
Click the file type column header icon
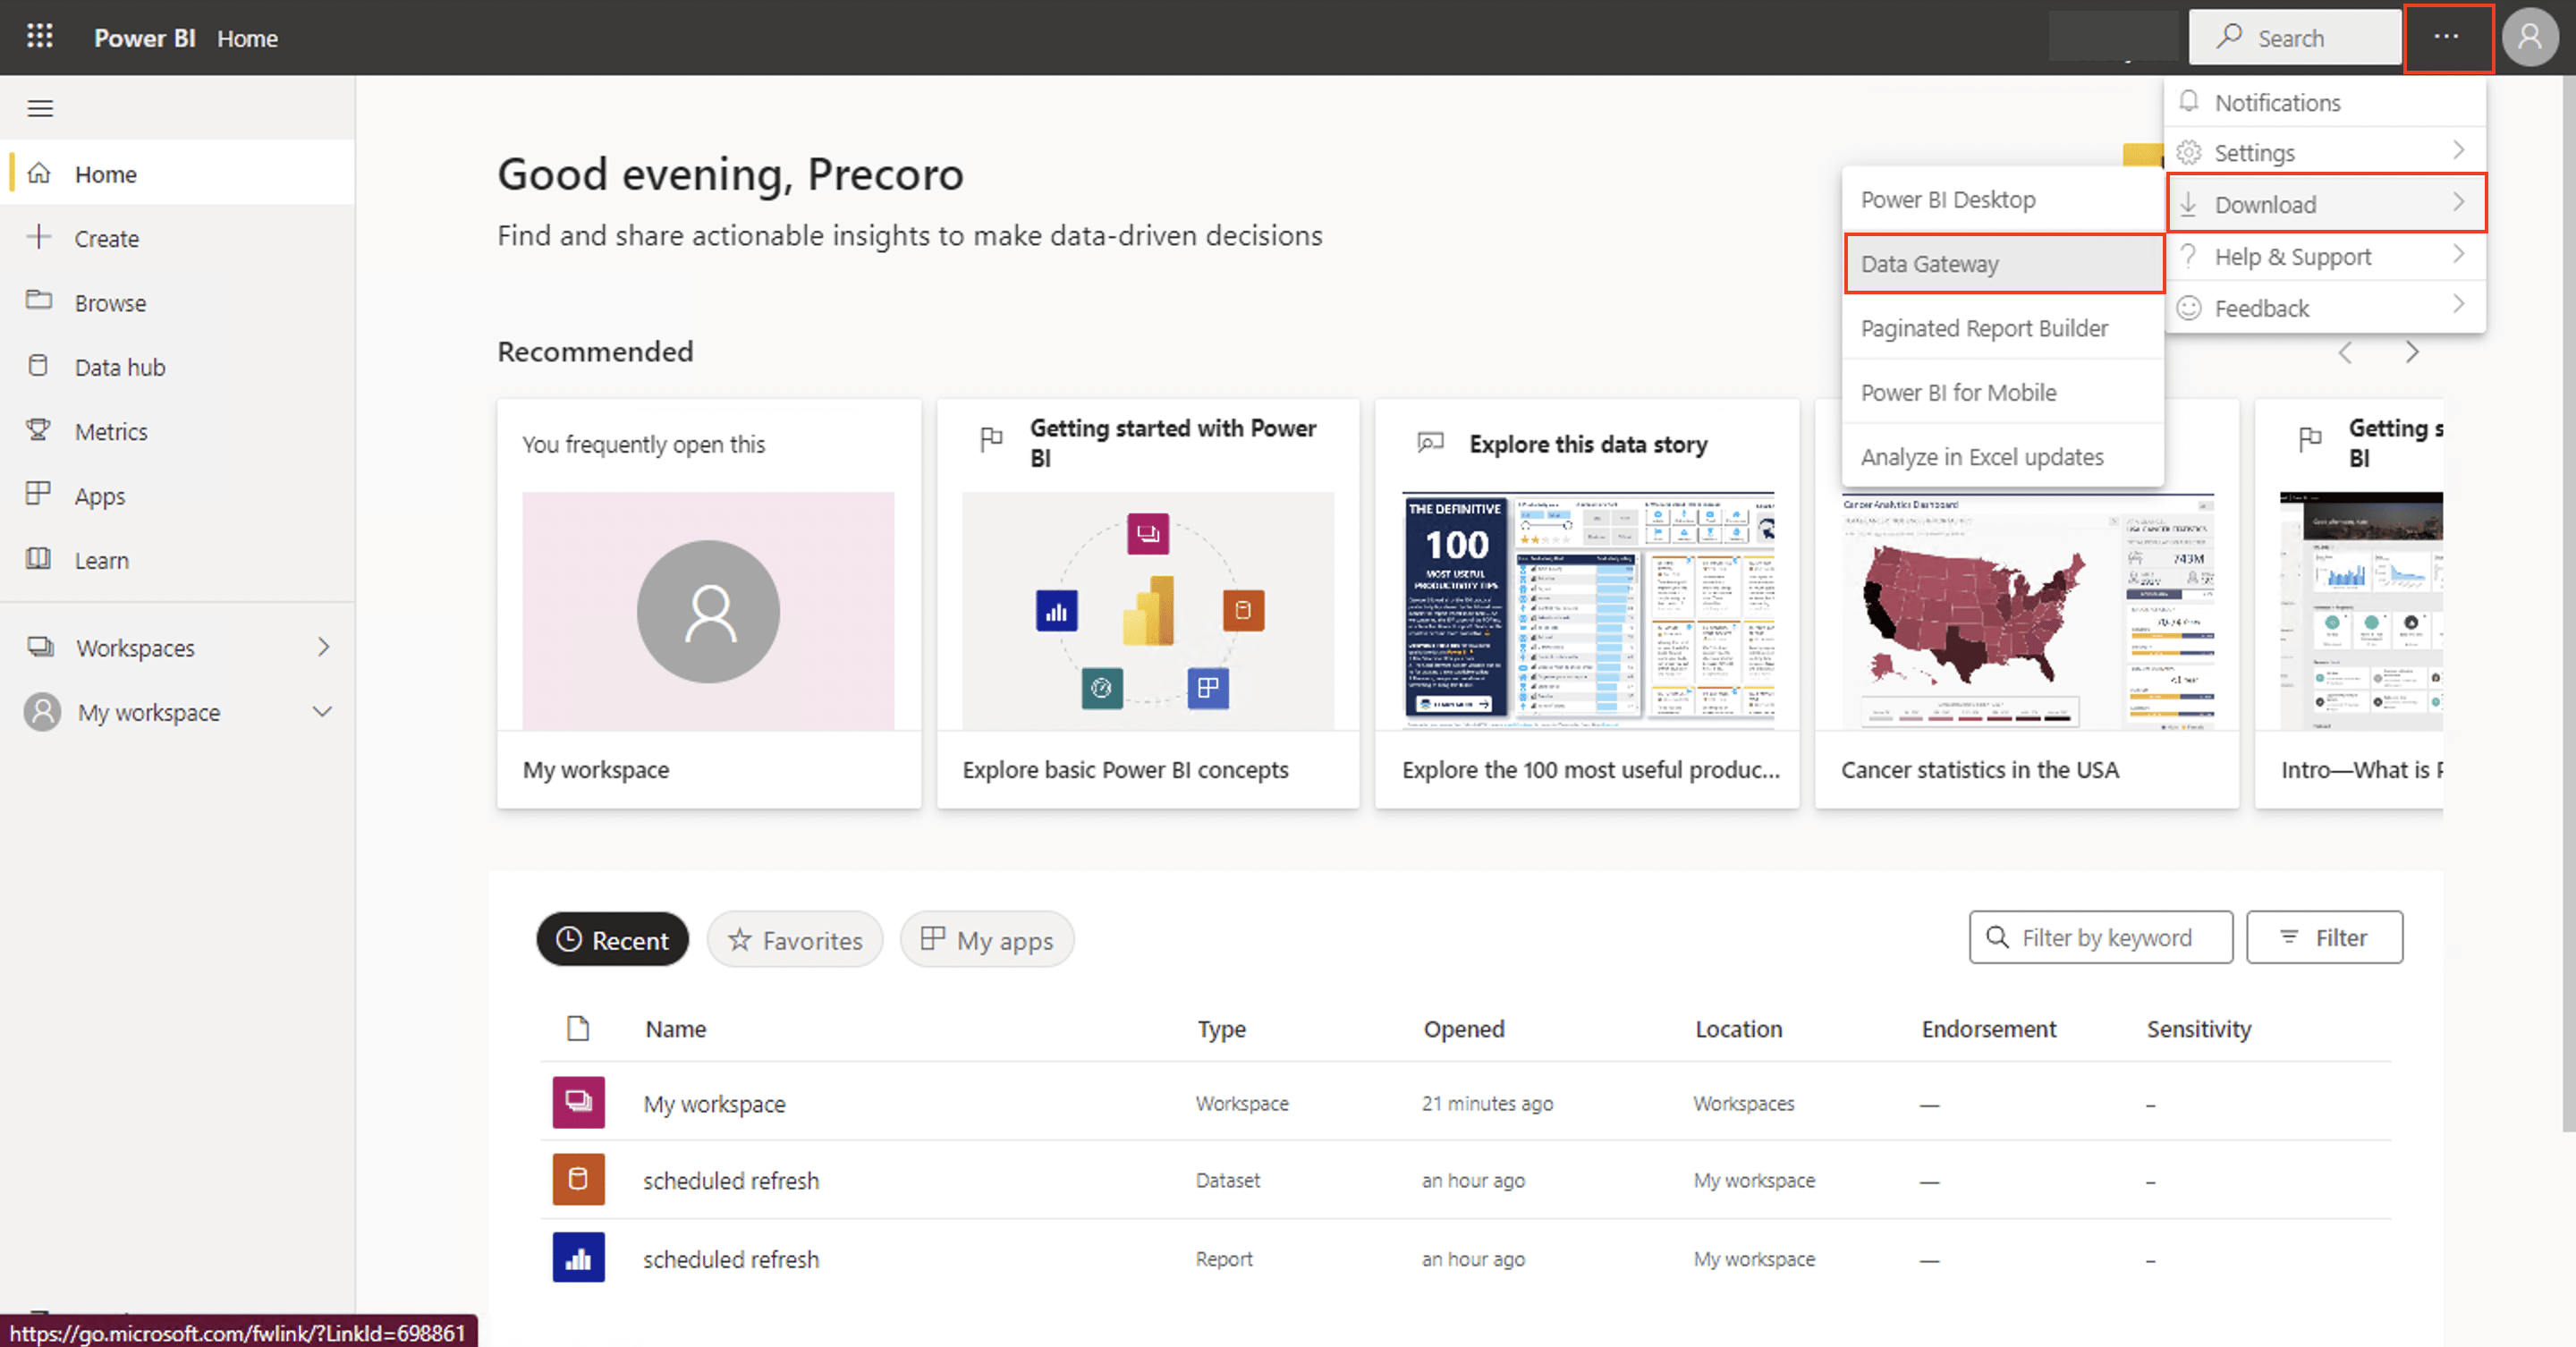tap(578, 1028)
